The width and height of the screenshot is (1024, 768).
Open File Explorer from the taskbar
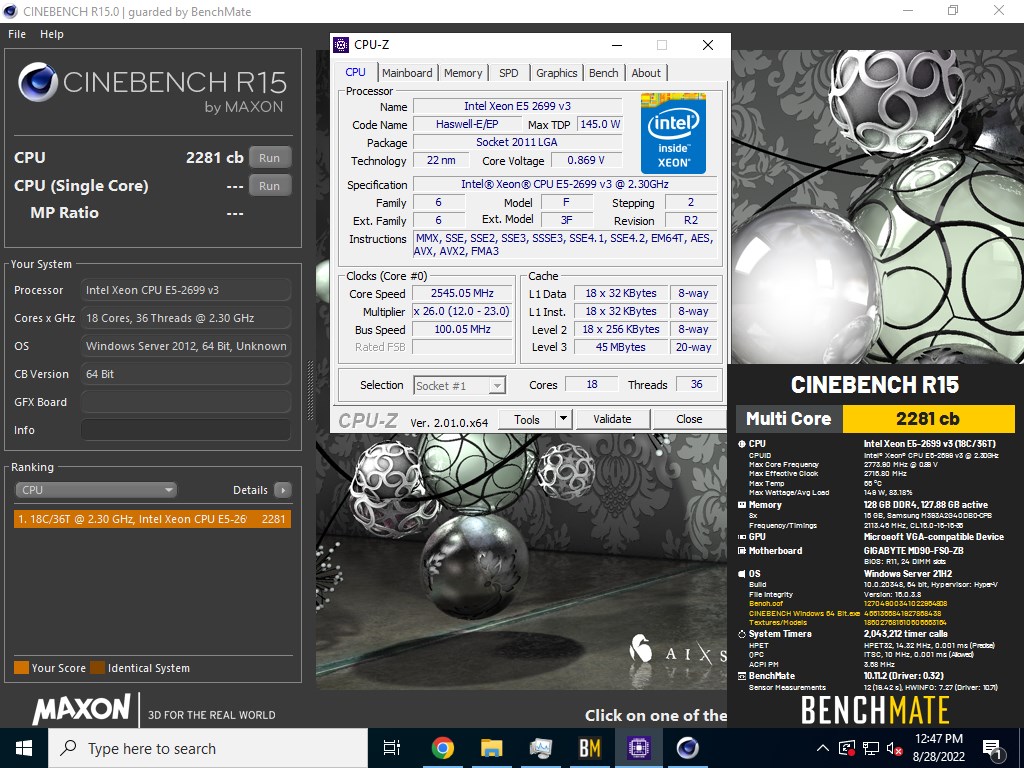coord(491,748)
